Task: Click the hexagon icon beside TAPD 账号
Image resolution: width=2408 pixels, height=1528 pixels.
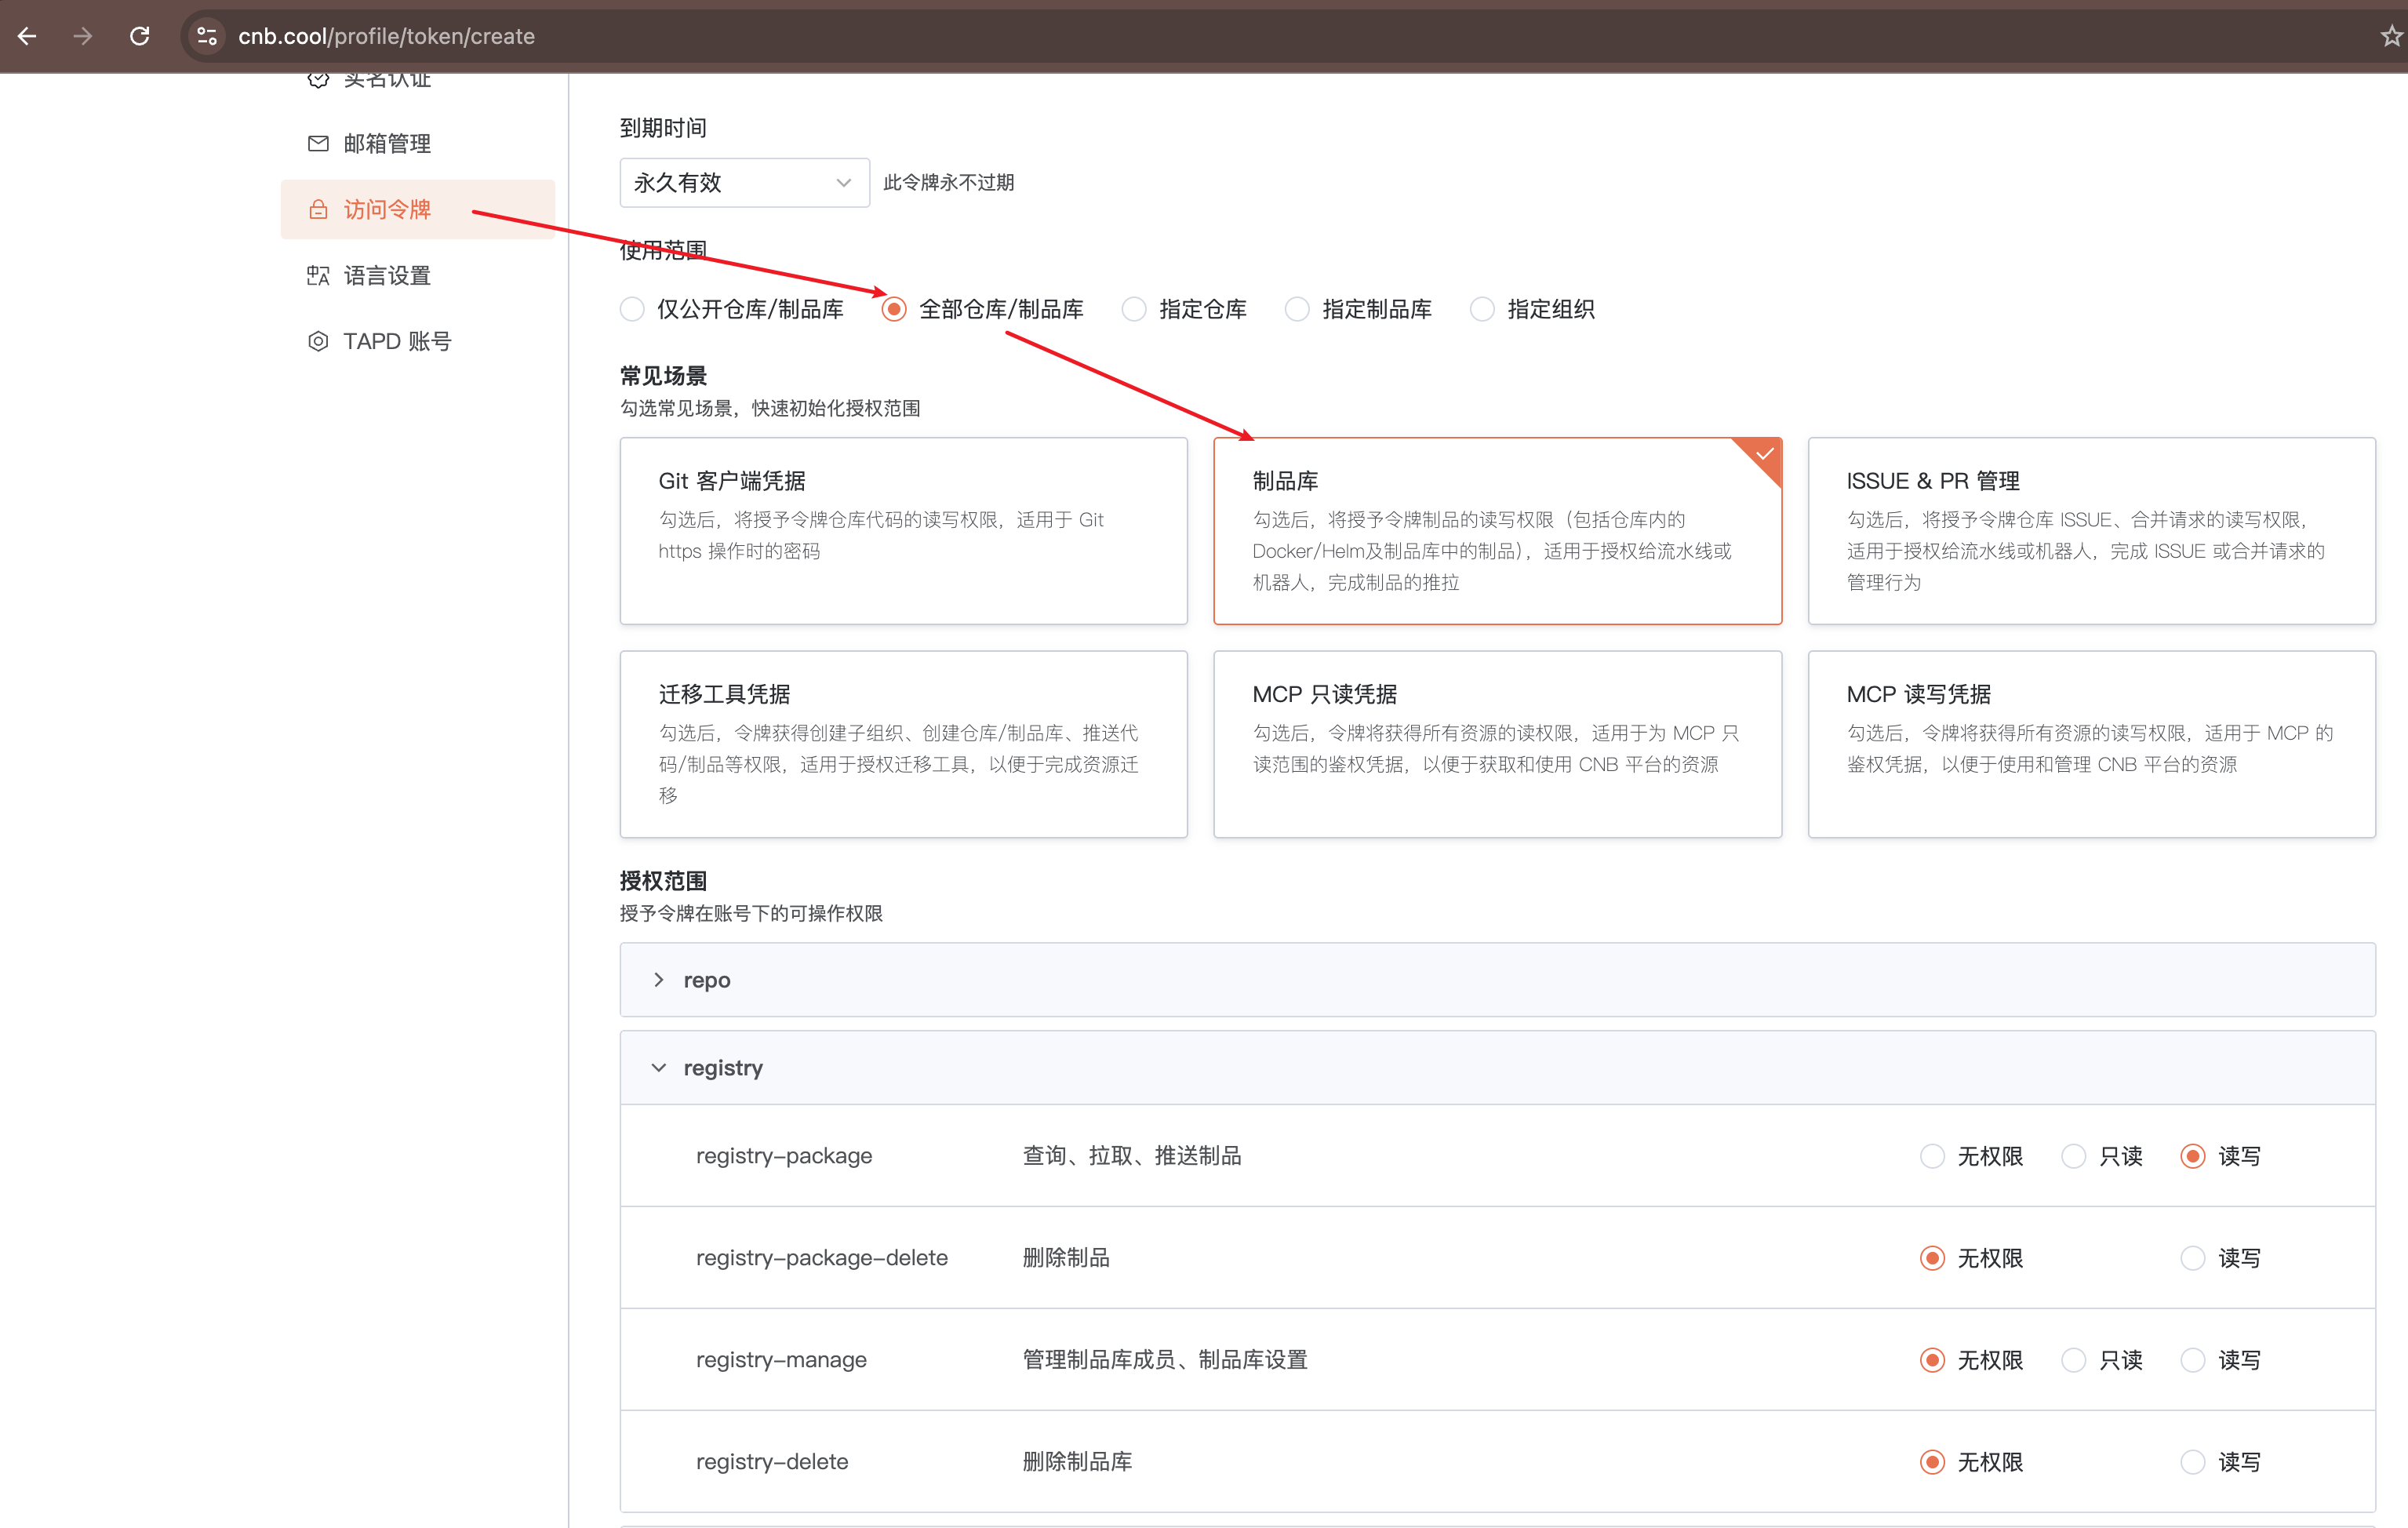Action: point(318,341)
